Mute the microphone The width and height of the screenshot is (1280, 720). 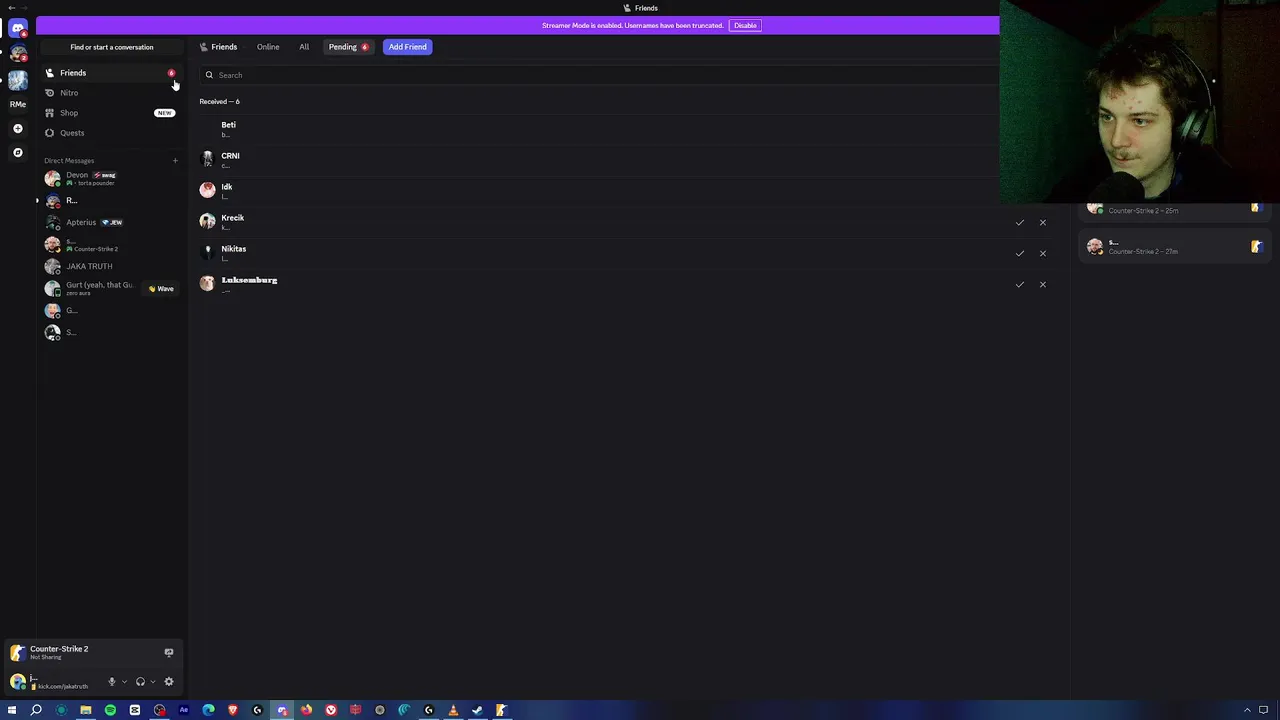[111, 682]
